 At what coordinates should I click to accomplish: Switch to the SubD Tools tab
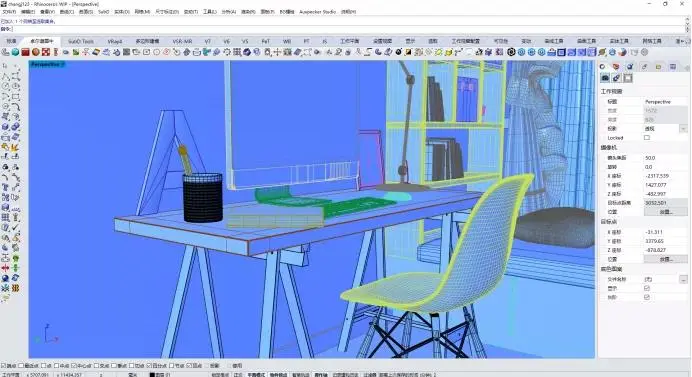[x=81, y=41]
